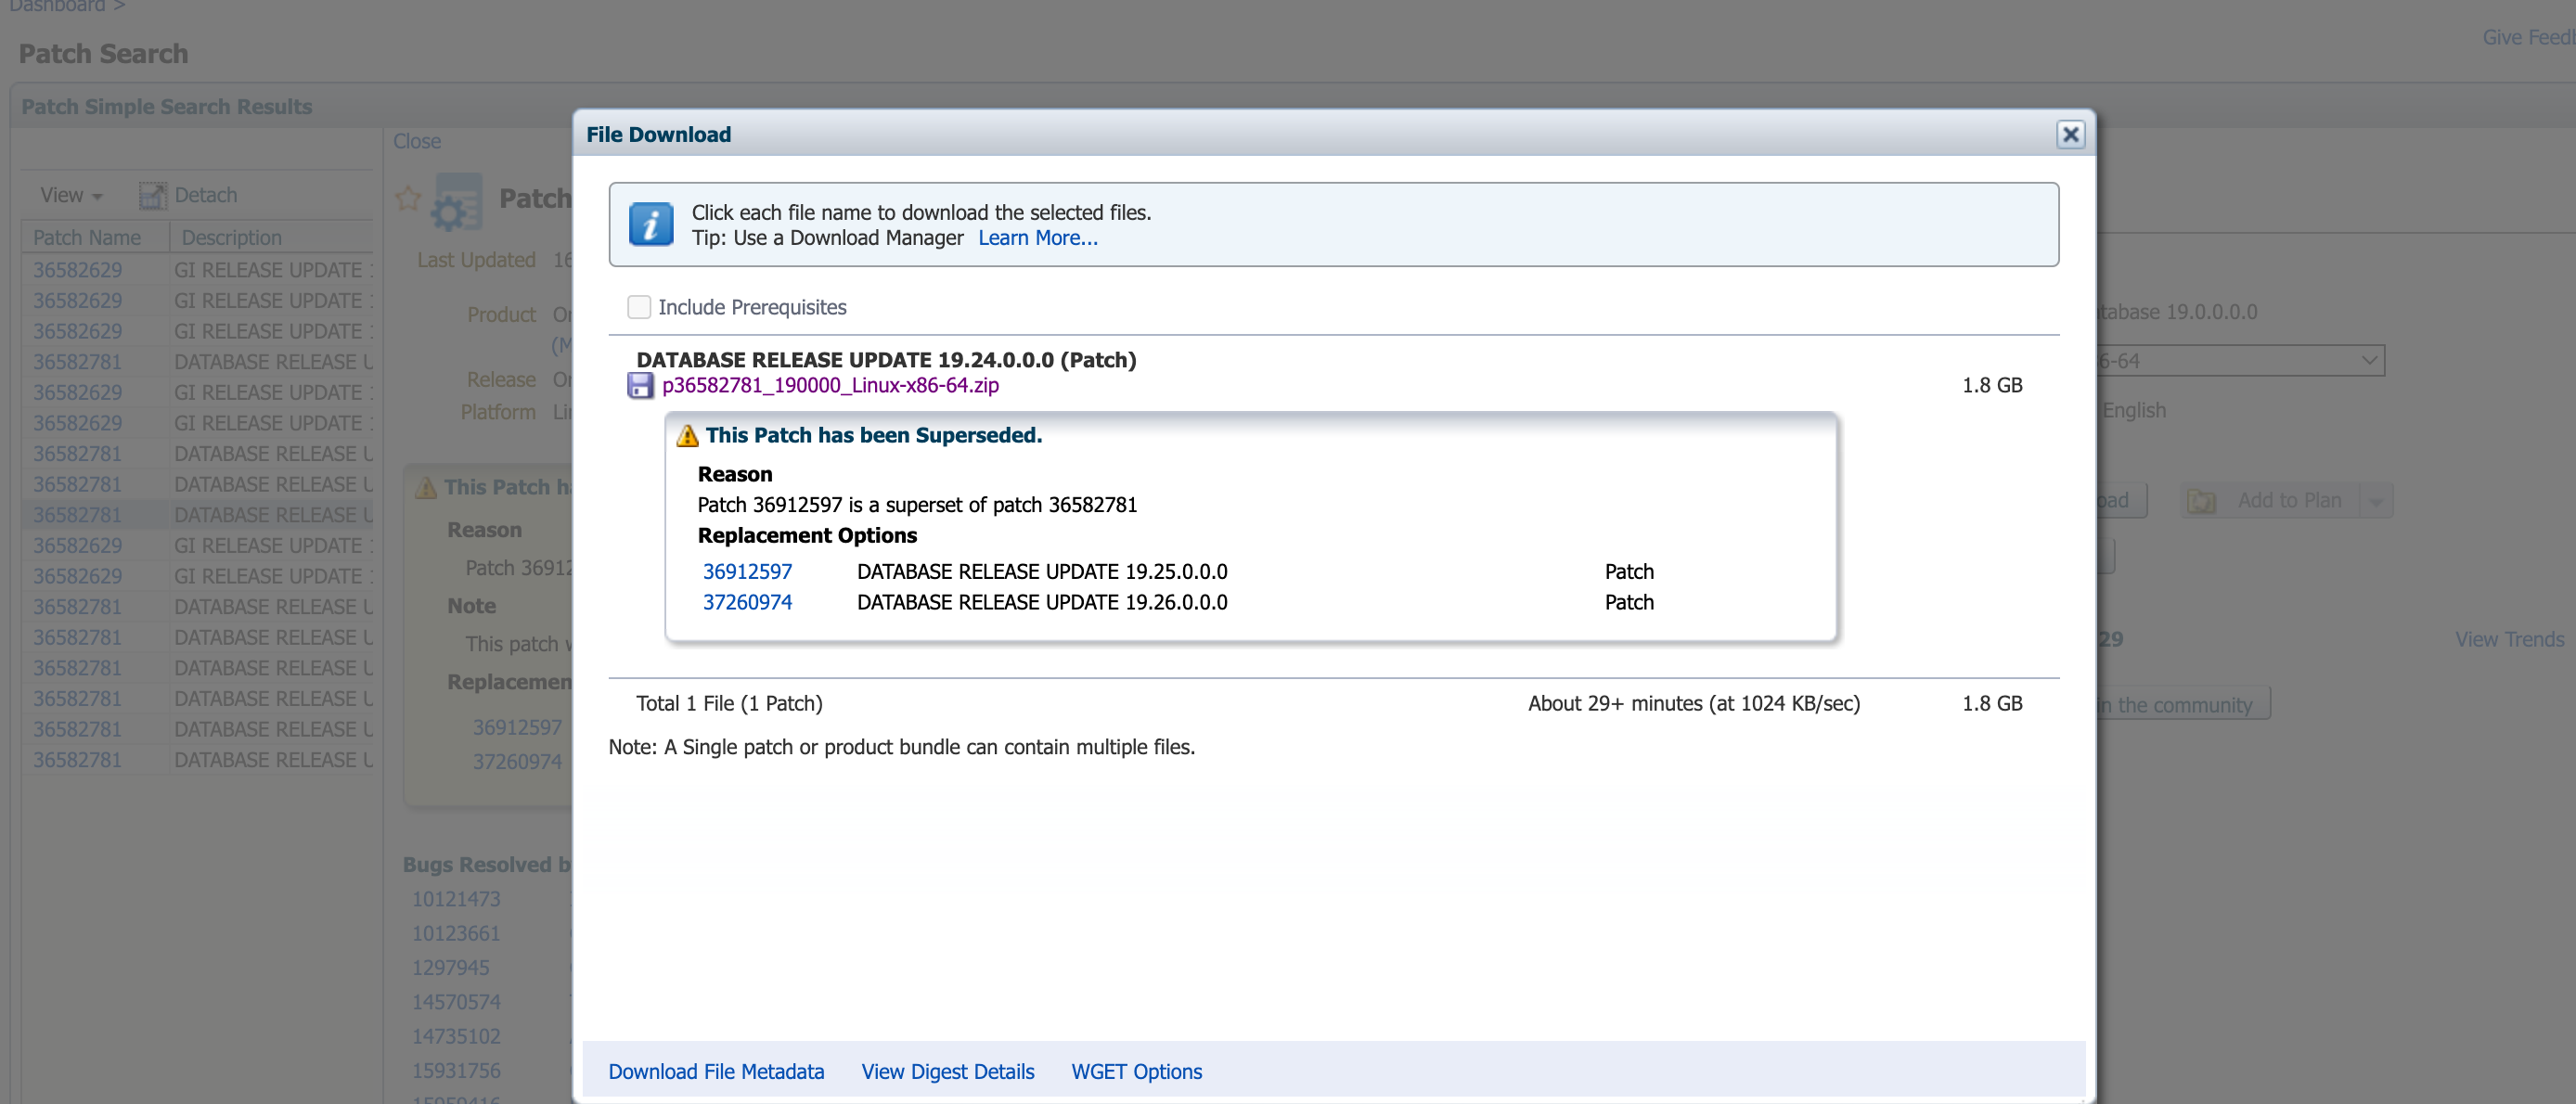The height and width of the screenshot is (1104, 2576).
Task: Click the superseded warning triangle icon
Action: (x=687, y=435)
